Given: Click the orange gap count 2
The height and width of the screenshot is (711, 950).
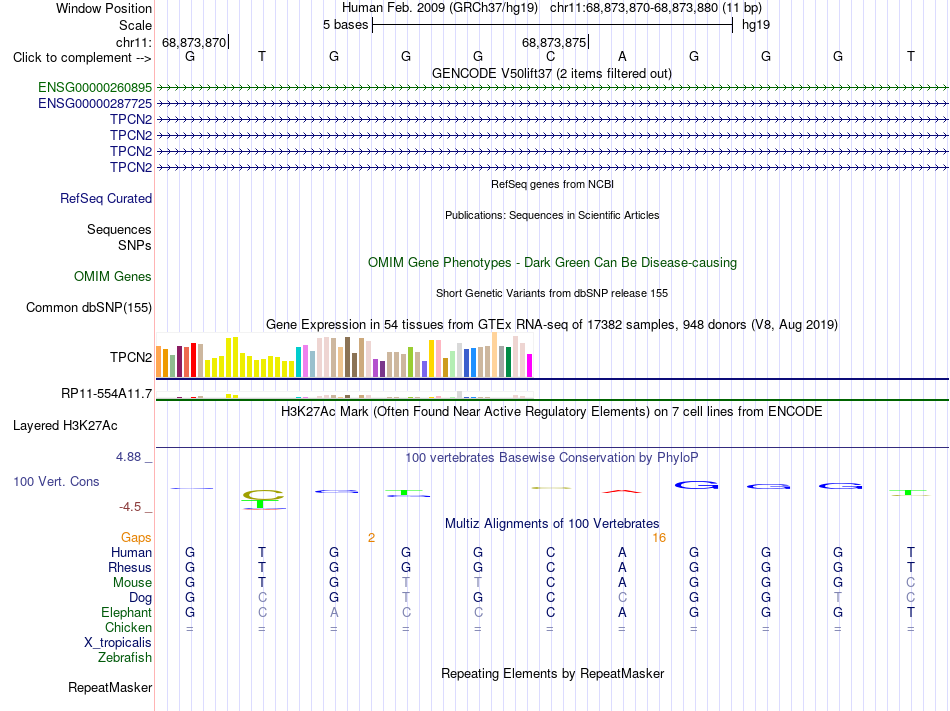Looking at the screenshot, I should pyautogui.click(x=371, y=538).
